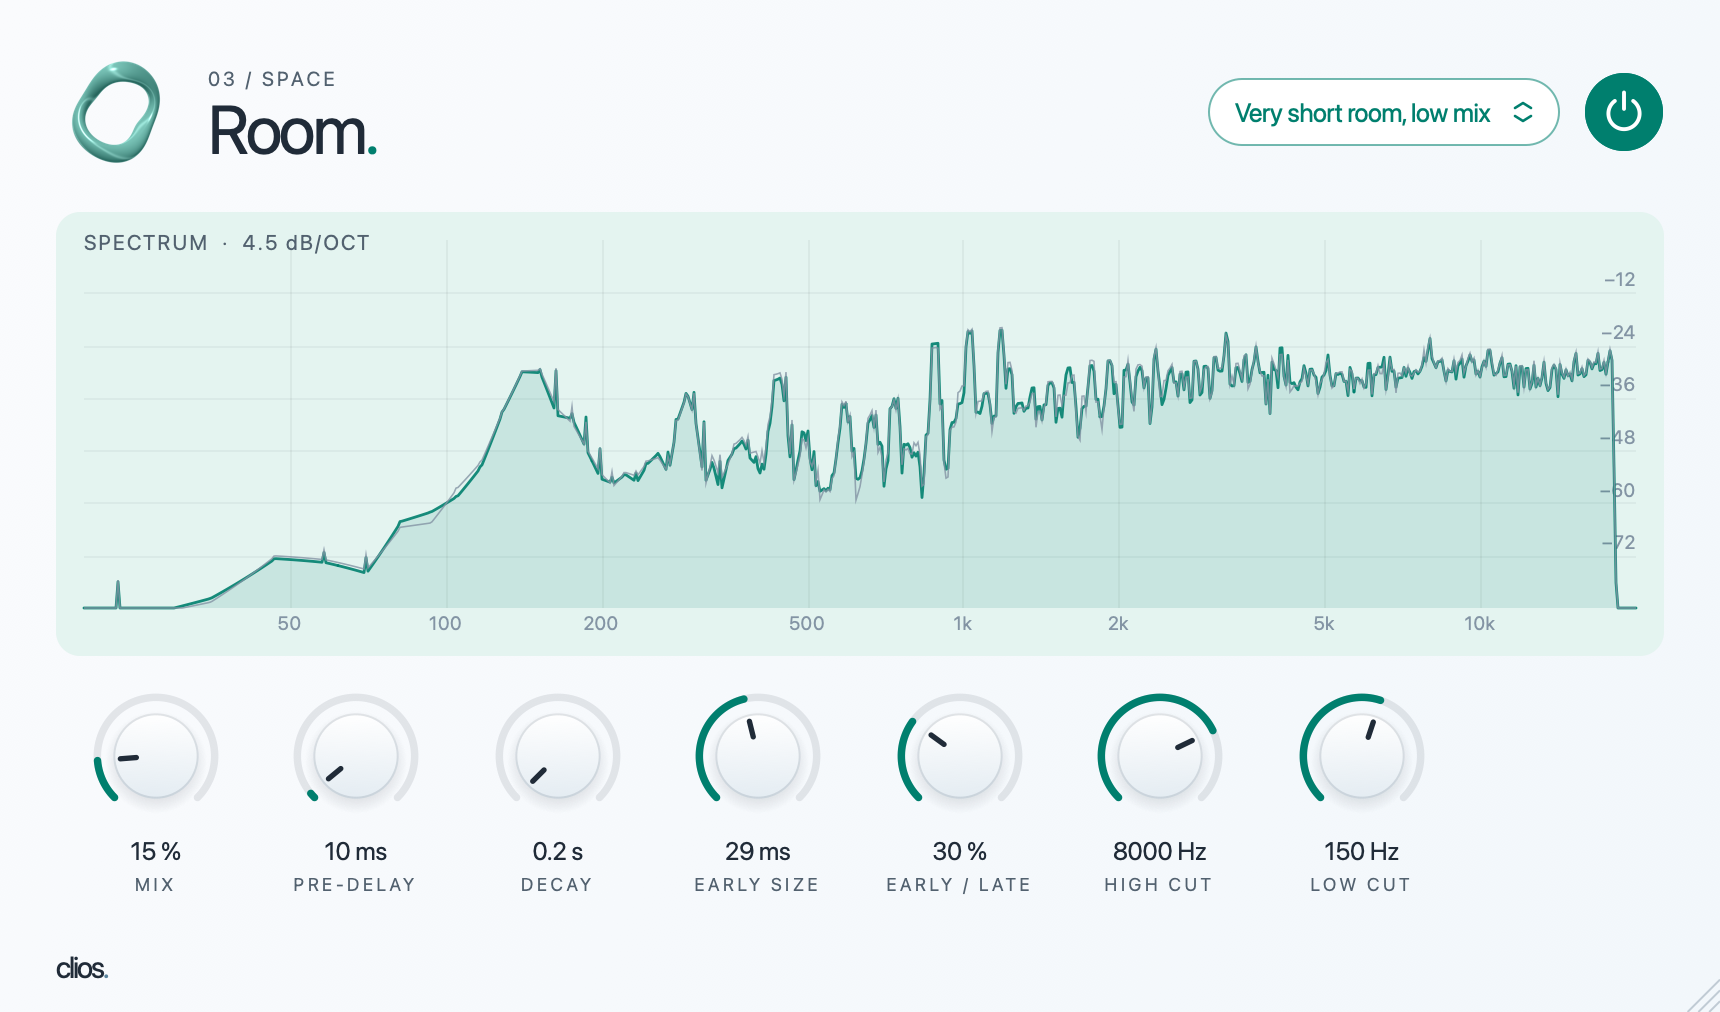Click the clios. brand logo
Viewport: 1720px width, 1012px height.
[82, 969]
